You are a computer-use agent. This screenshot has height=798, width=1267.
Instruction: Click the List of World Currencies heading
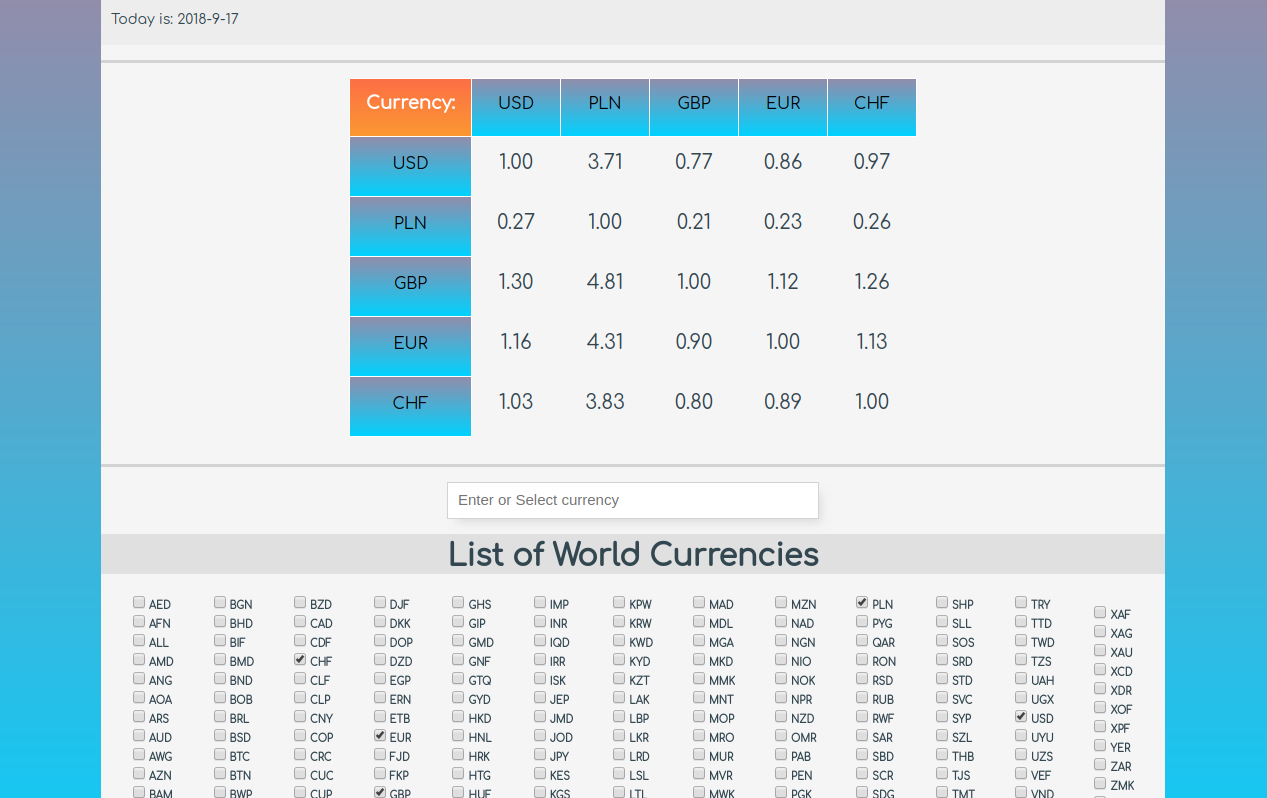coord(633,554)
